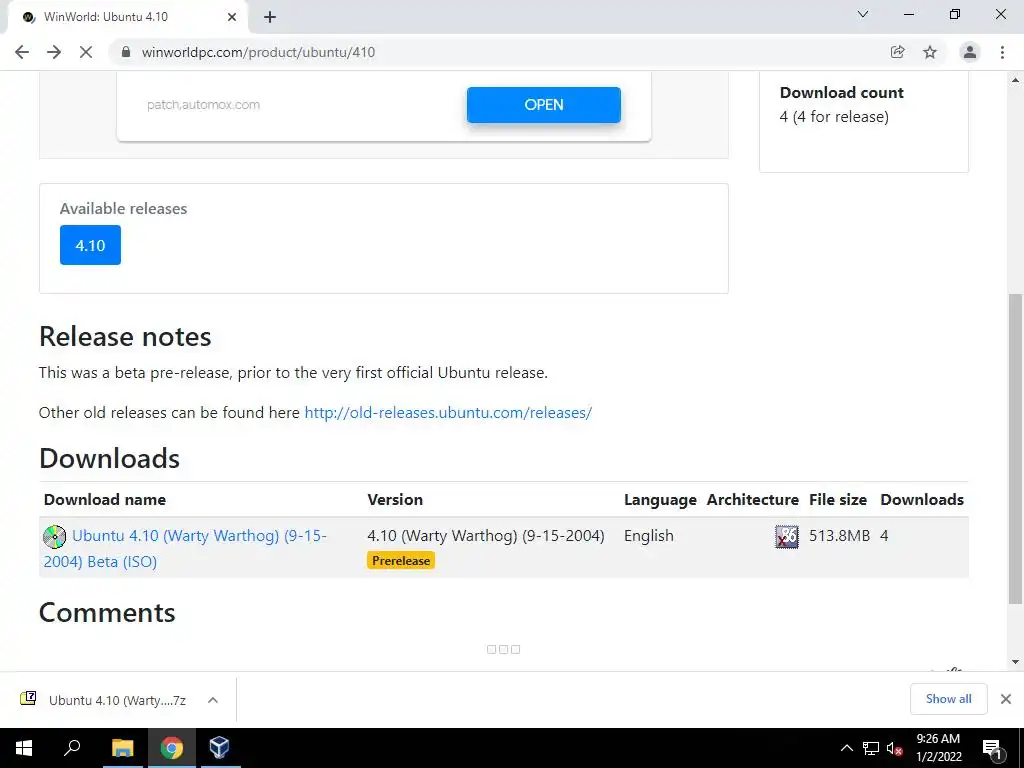The width and height of the screenshot is (1024, 768).
Task: Click the yellow Prerelease badge
Action: click(x=401, y=560)
